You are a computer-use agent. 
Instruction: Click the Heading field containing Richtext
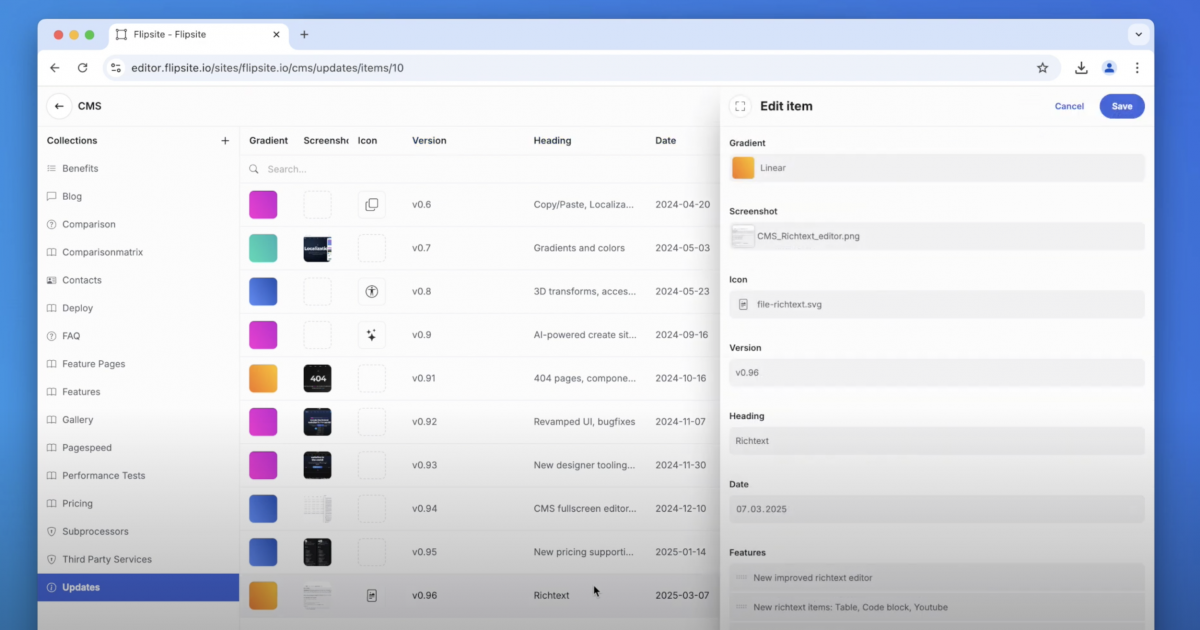coord(937,441)
